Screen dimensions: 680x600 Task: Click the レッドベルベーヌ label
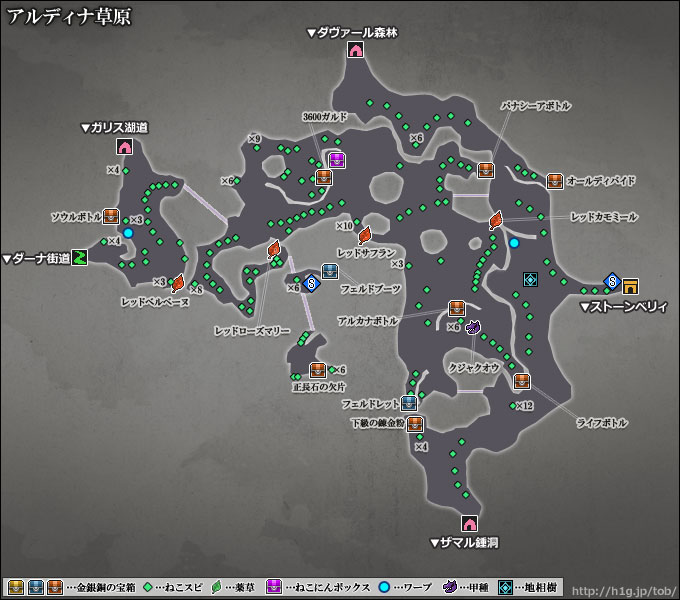pyautogui.click(x=155, y=302)
